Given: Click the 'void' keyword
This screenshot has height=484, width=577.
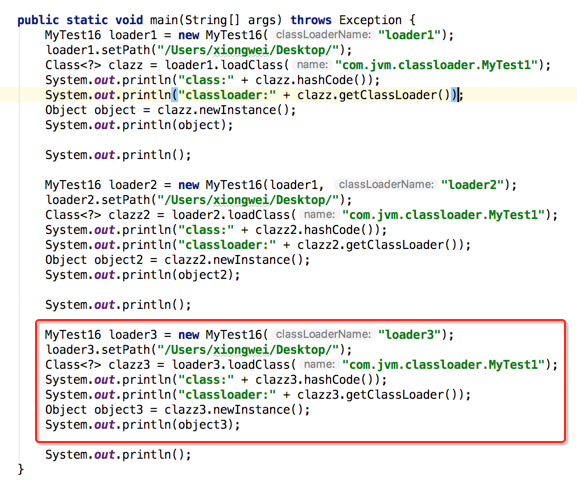Looking at the screenshot, I should [129, 20].
